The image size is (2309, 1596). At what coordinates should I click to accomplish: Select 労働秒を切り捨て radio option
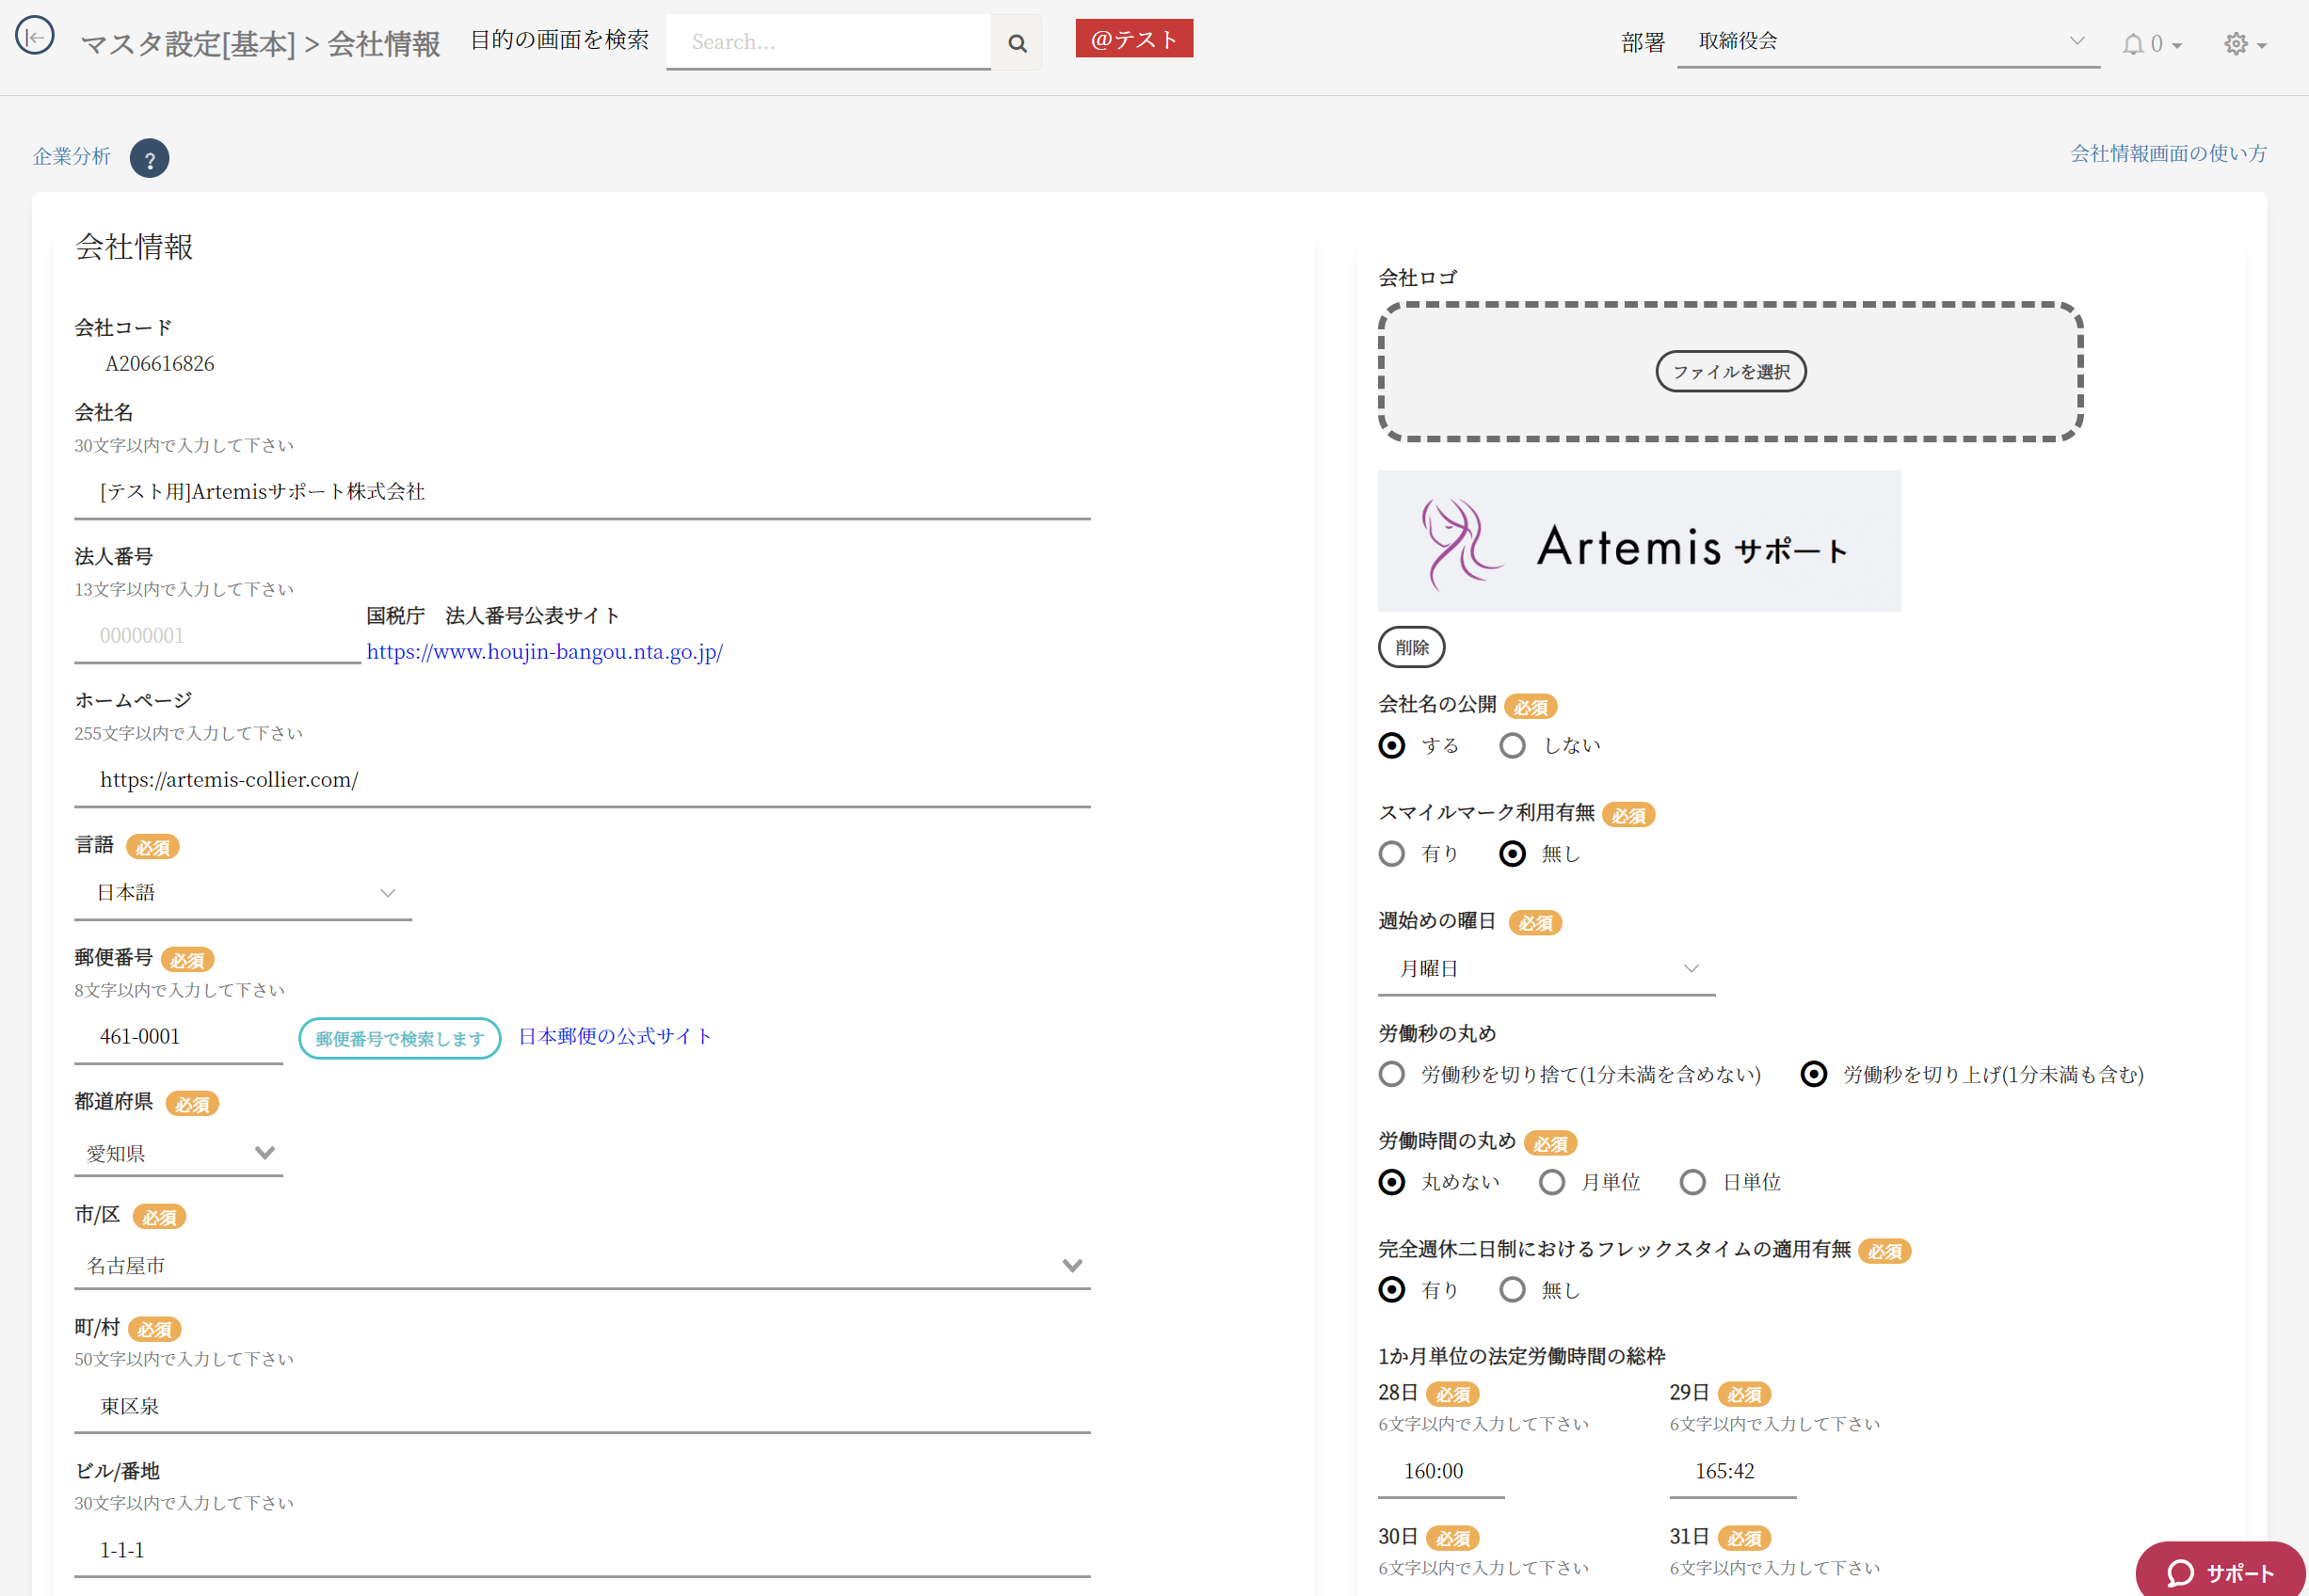click(x=1391, y=1075)
